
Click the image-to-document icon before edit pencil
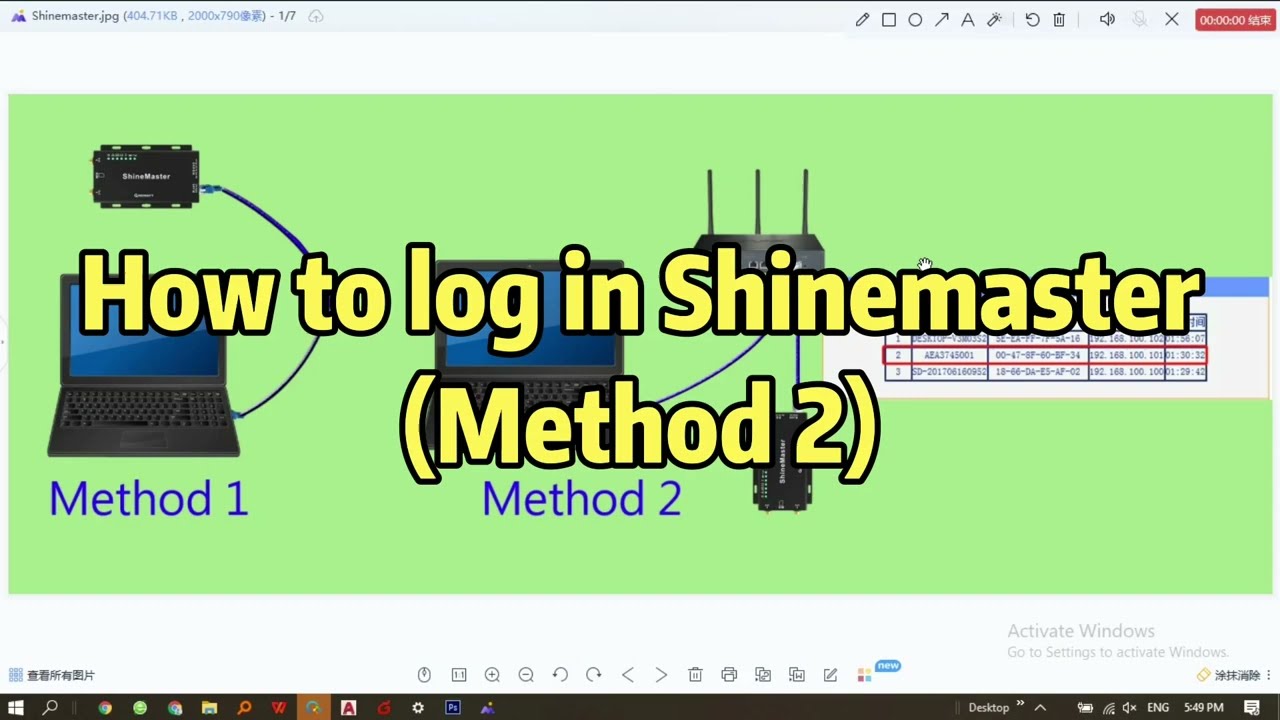tap(797, 675)
